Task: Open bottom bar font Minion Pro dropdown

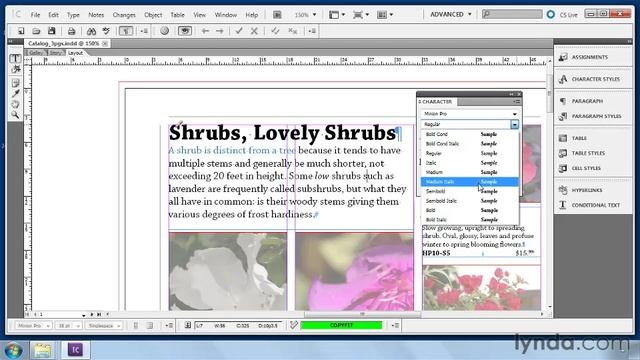Action: pyautogui.click(x=33, y=326)
